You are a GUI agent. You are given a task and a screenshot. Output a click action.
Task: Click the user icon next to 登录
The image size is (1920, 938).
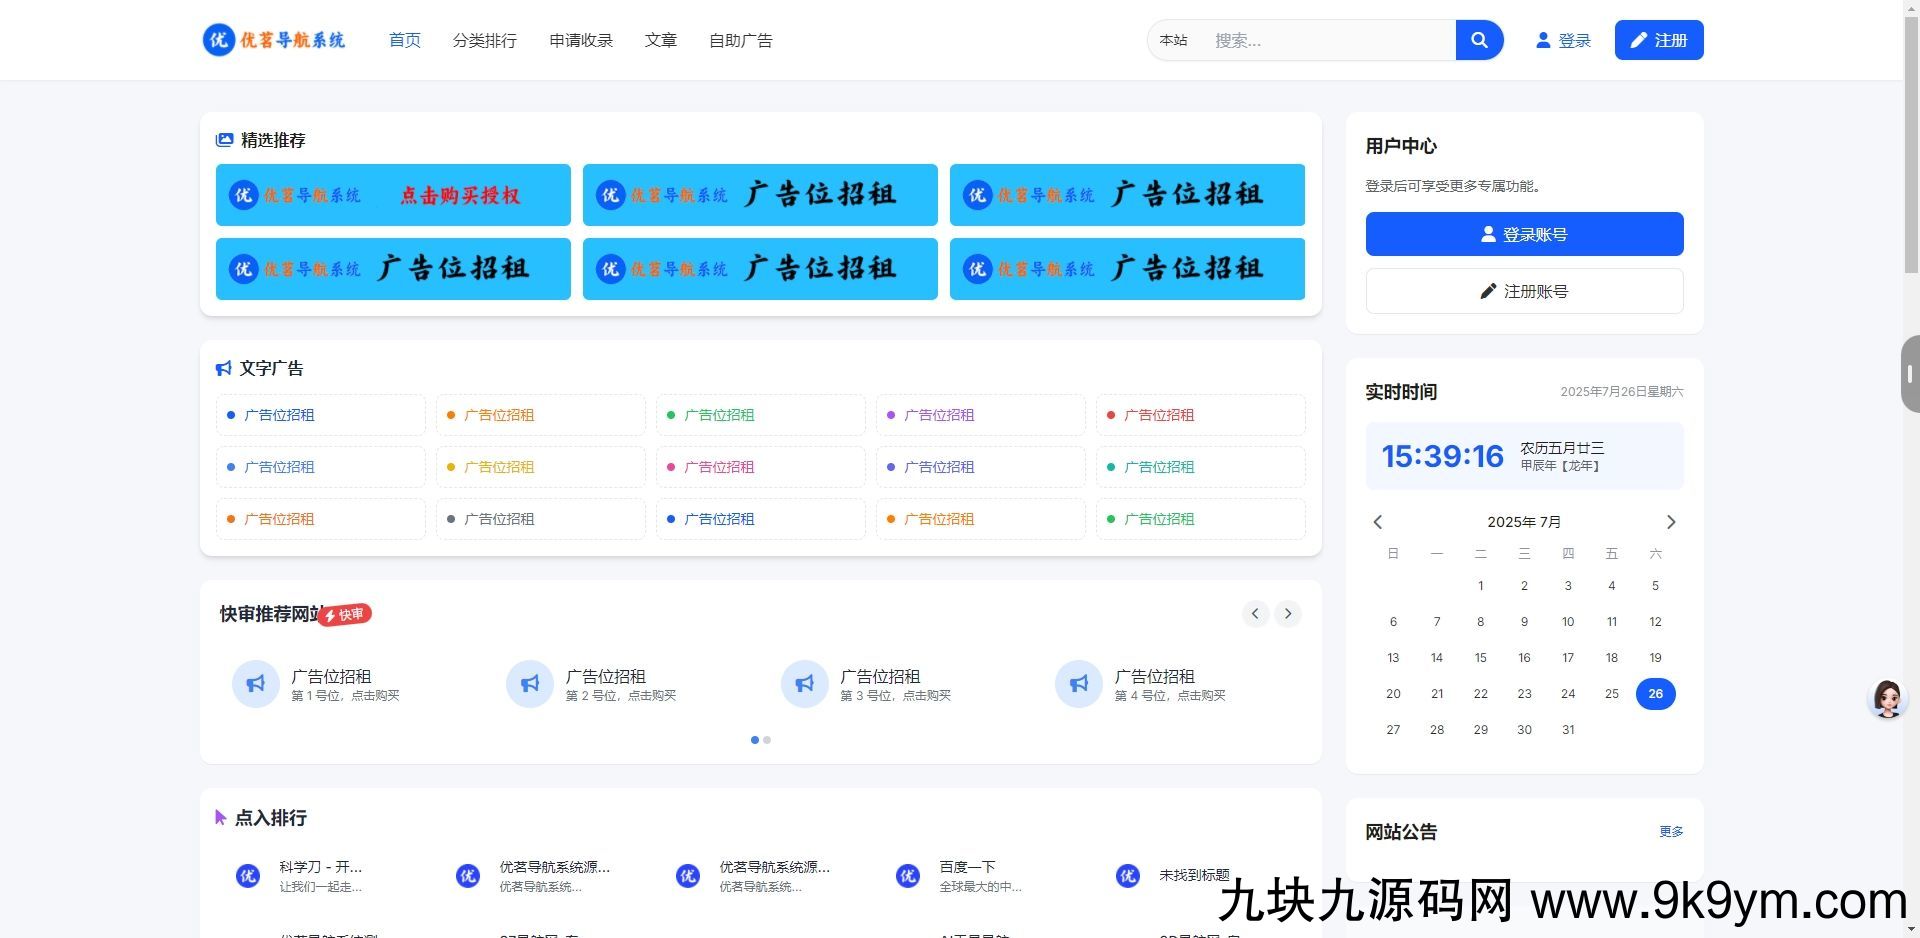click(x=1543, y=40)
